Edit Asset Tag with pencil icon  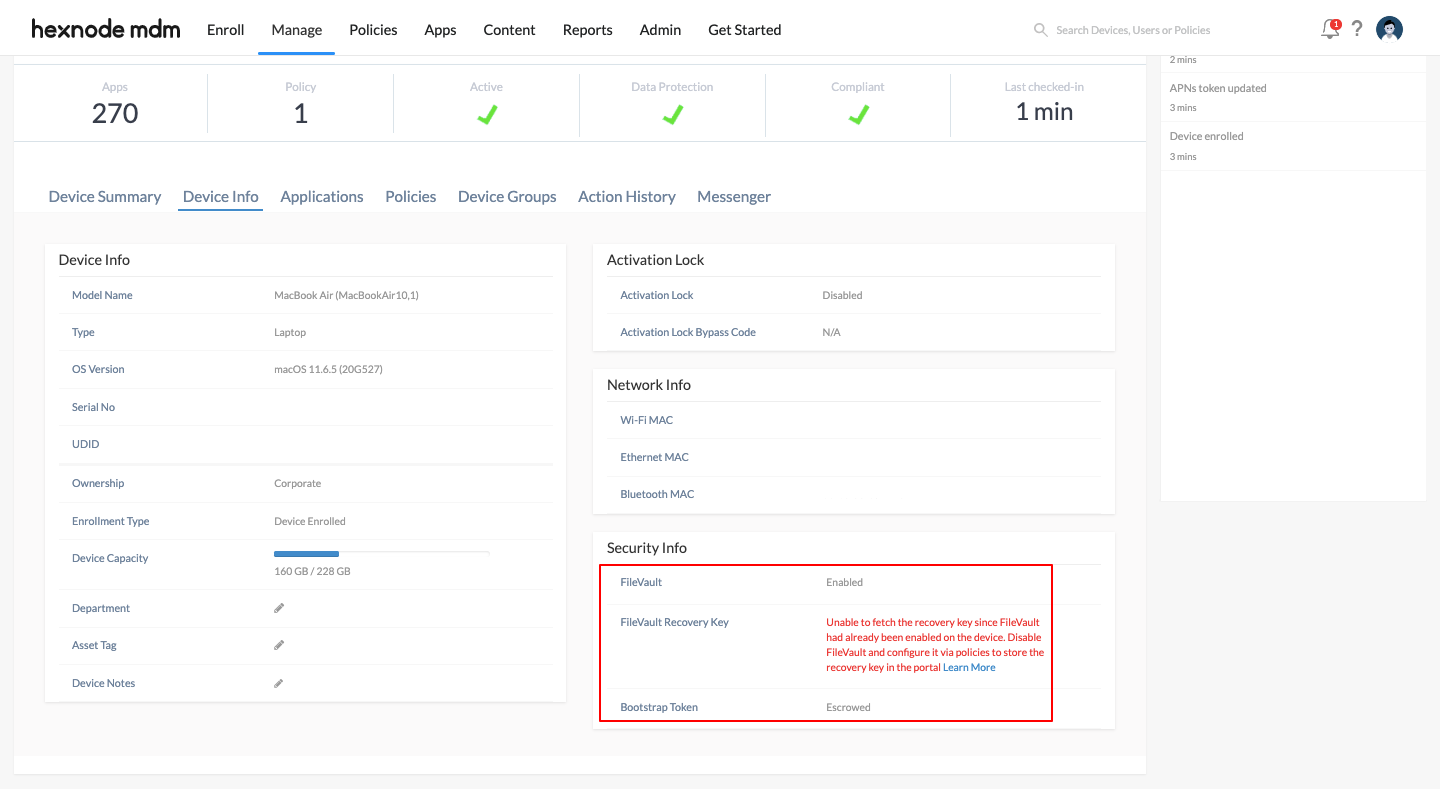click(x=279, y=645)
